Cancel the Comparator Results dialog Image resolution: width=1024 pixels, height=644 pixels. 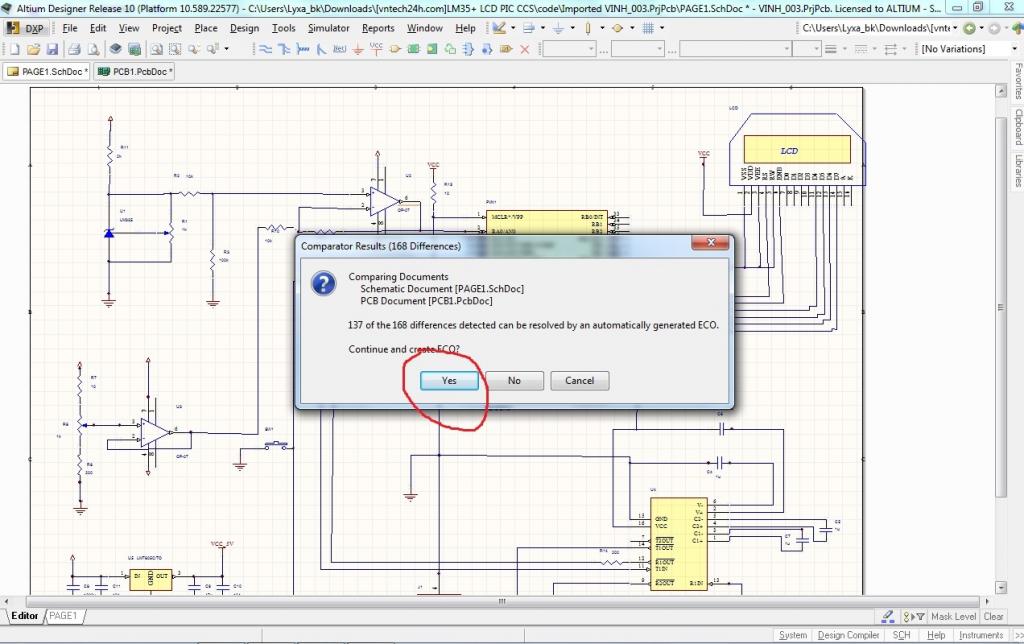coord(579,381)
